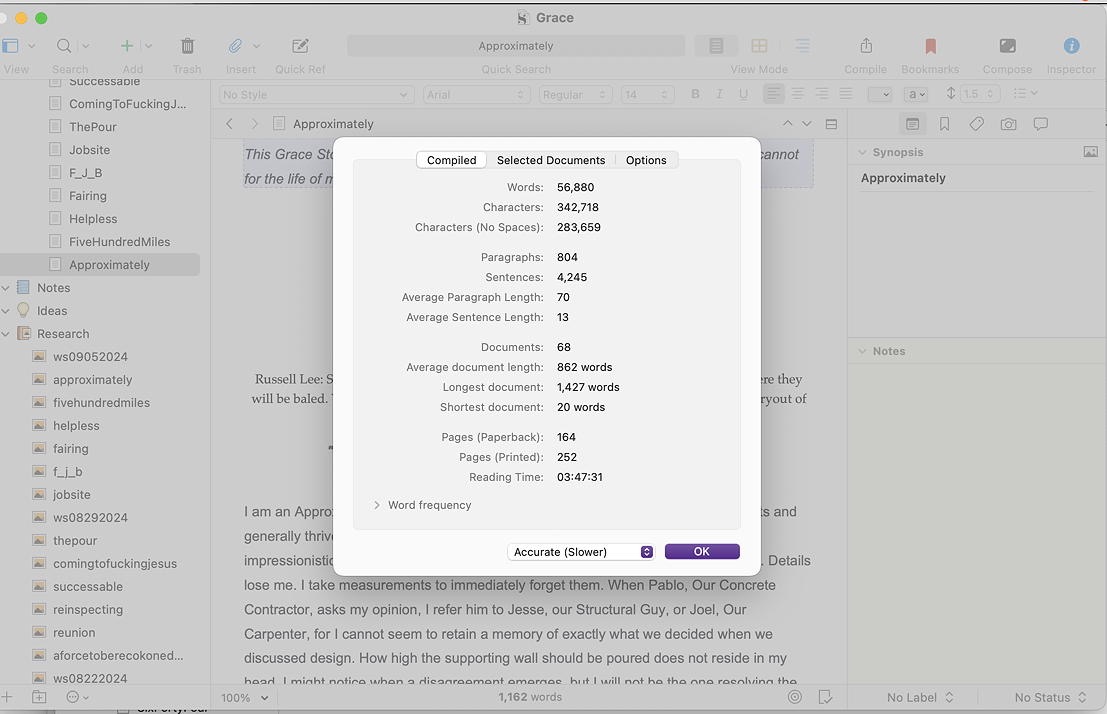
Task: Click the green Add plus icon
Action: pyautogui.click(x=126, y=46)
